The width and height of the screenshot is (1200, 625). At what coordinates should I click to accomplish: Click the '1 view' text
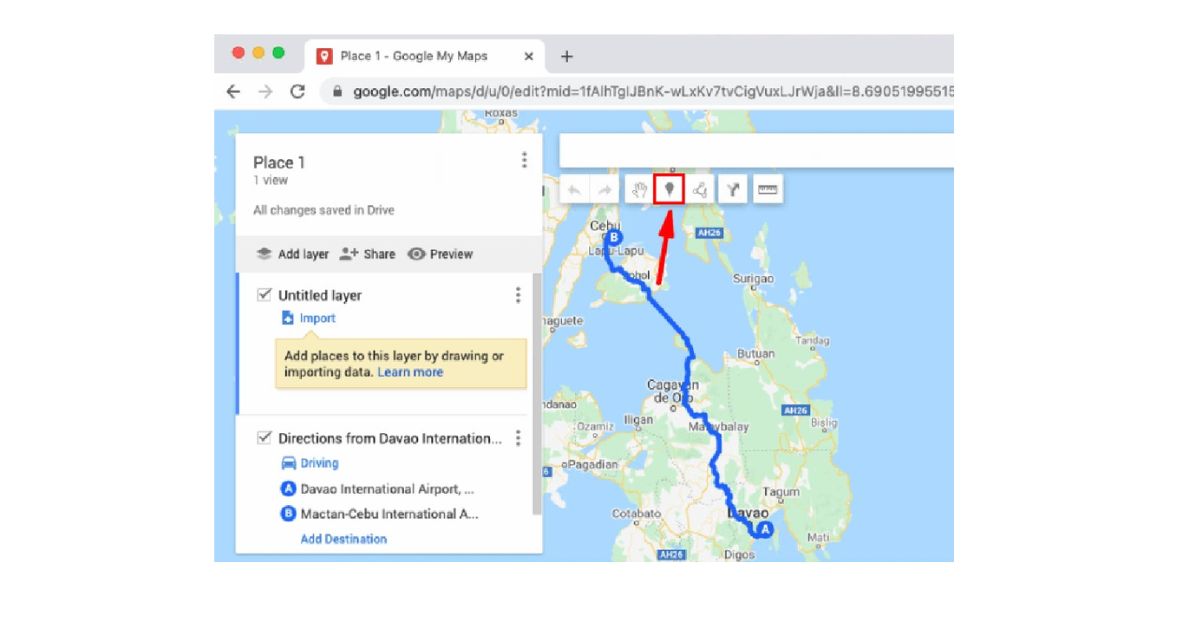[270, 181]
